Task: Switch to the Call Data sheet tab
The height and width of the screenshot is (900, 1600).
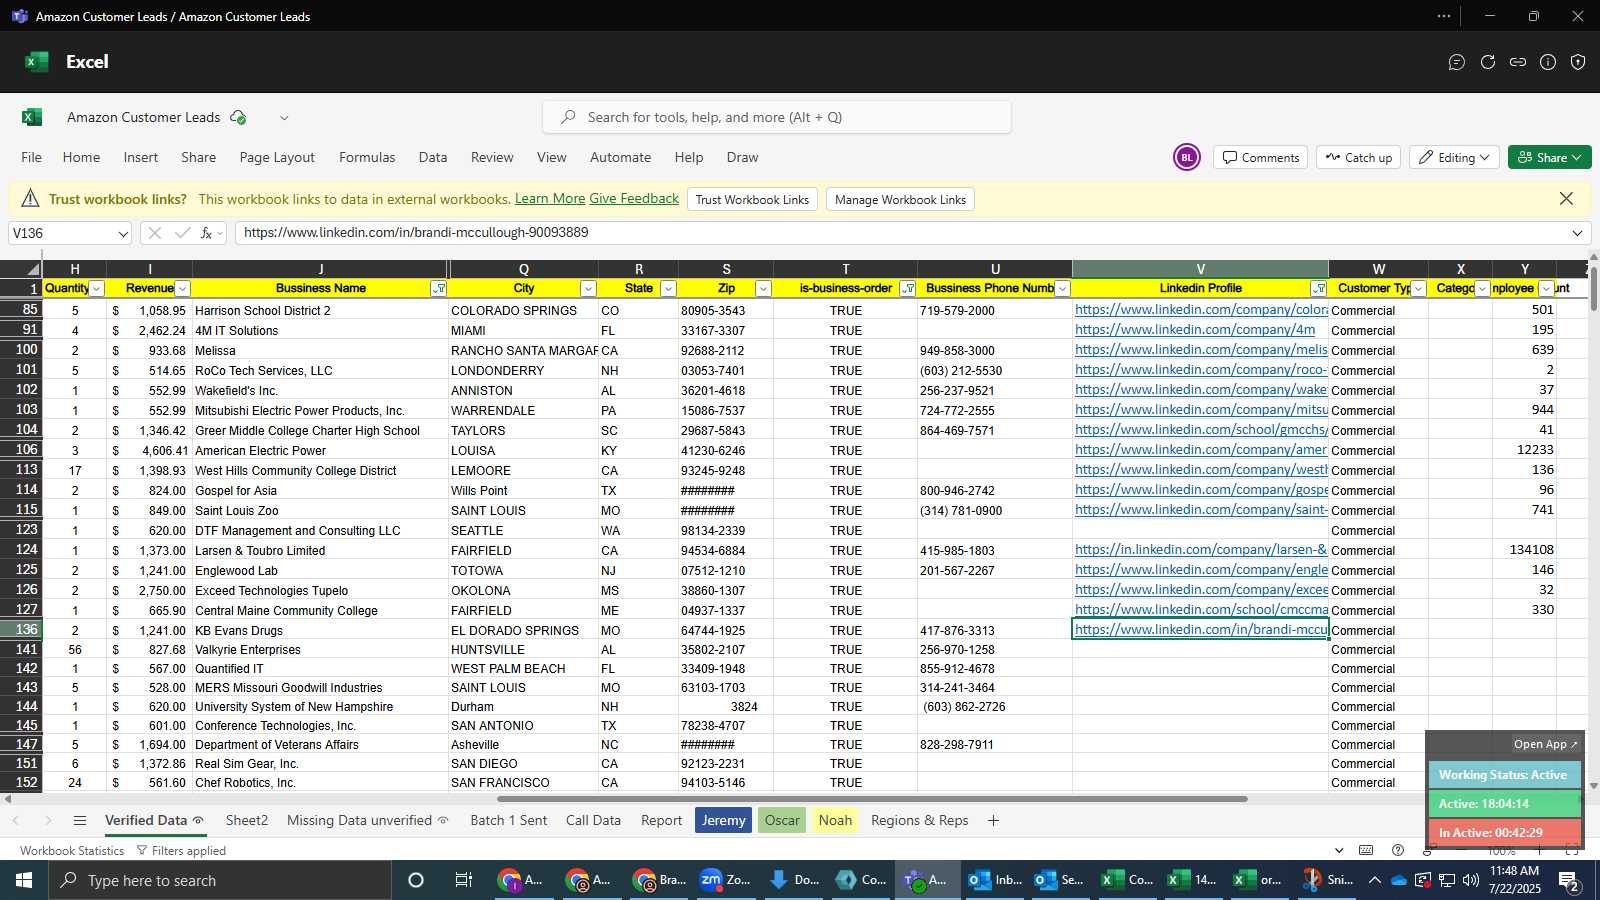Action: [593, 820]
